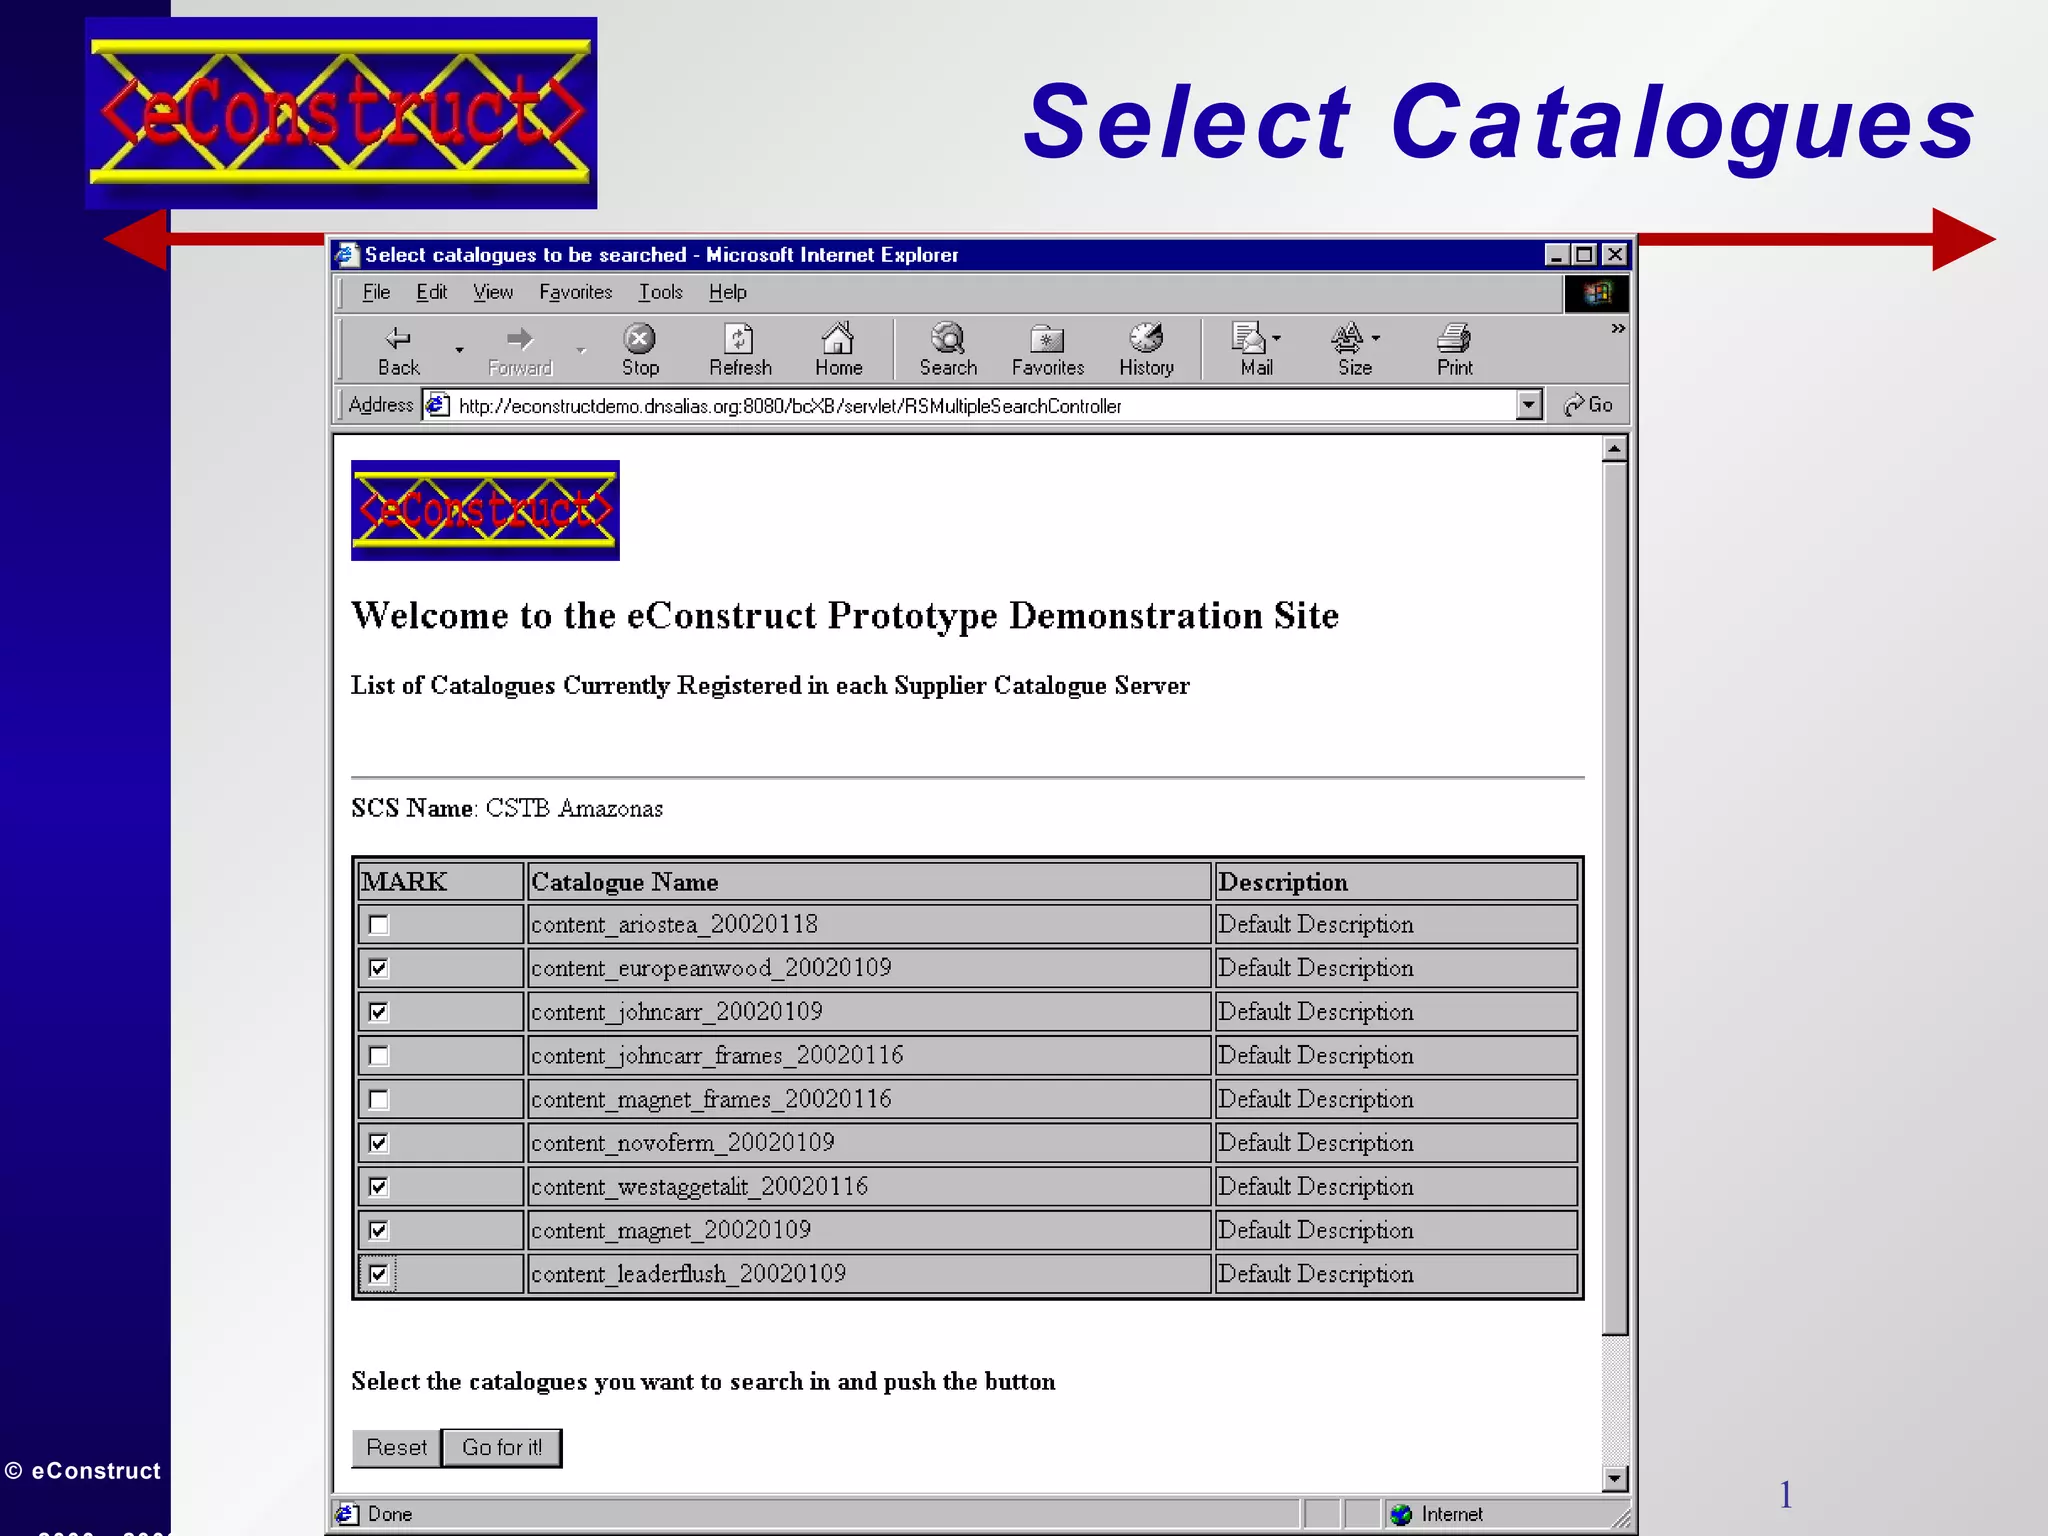Click Default Description in content_ariostea row
The image size is (2048, 1536).
[1315, 925]
